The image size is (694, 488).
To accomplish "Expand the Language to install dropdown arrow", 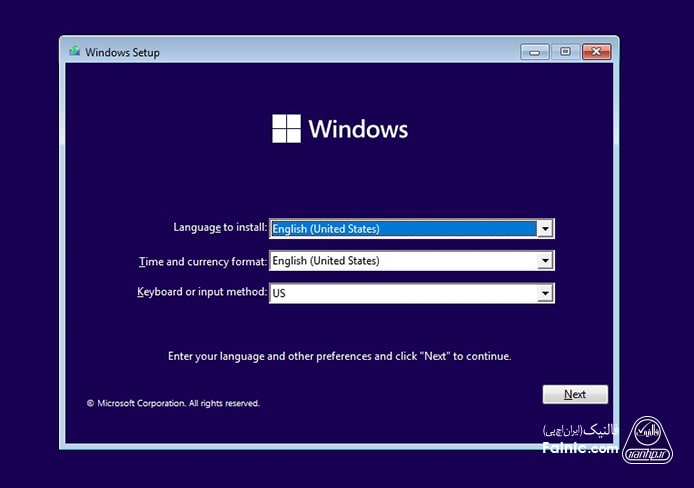I will 545,229.
